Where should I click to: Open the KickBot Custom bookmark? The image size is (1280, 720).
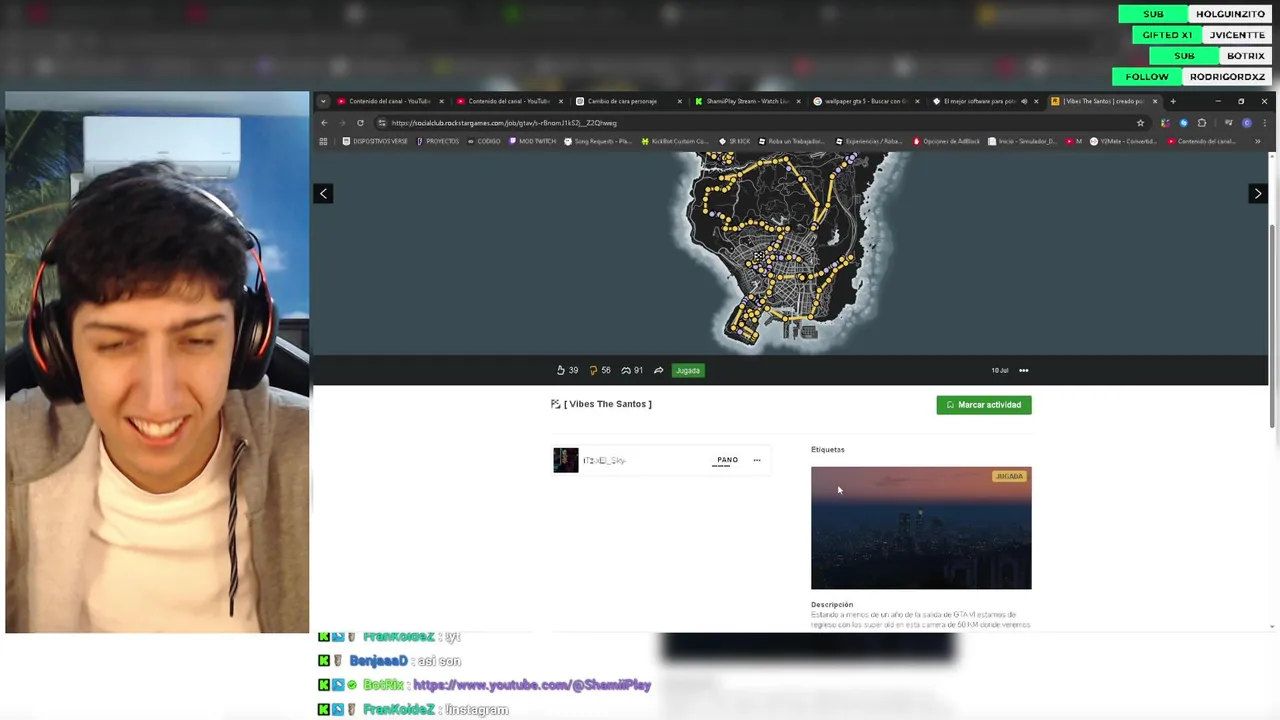point(675,141)
